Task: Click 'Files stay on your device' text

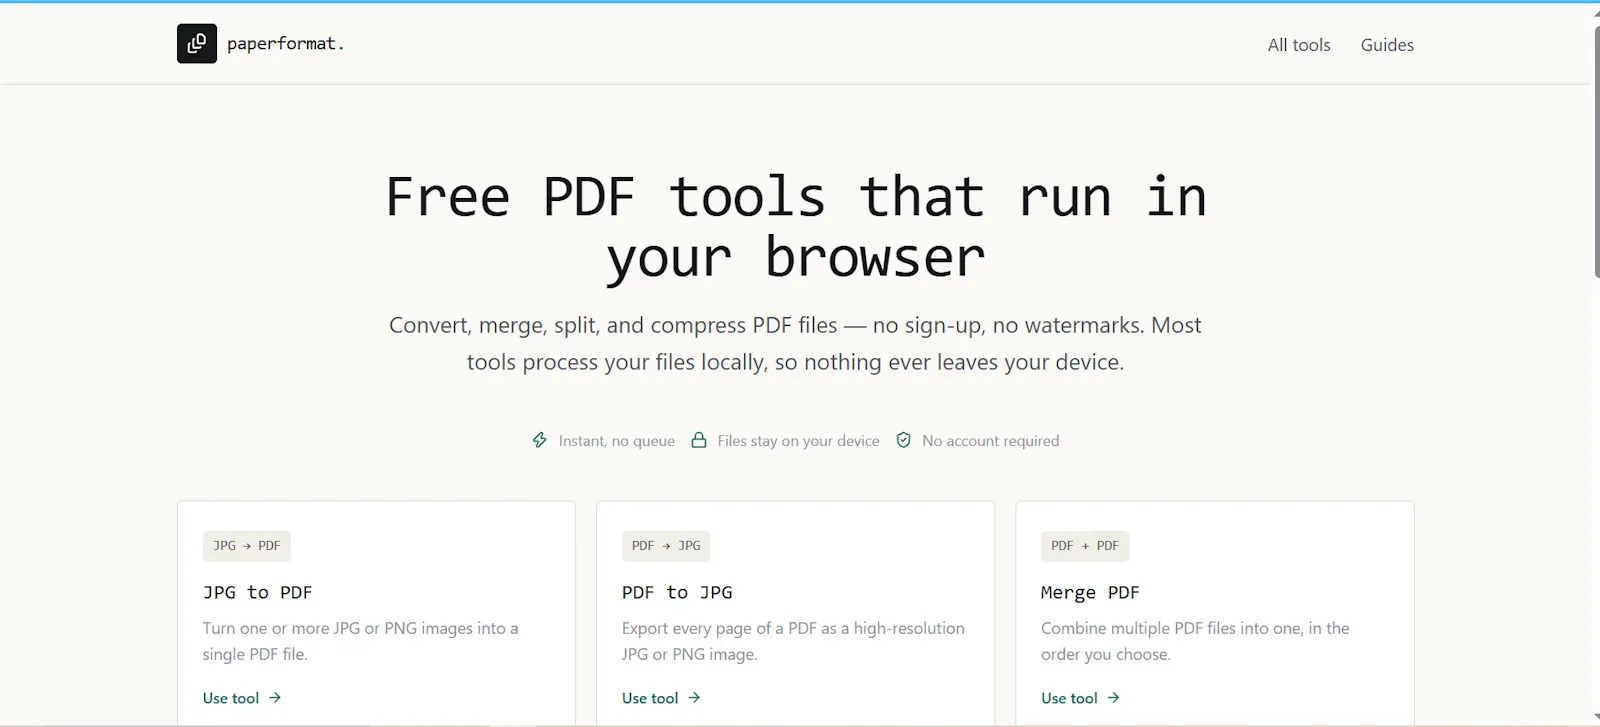Action: point(798,441)
